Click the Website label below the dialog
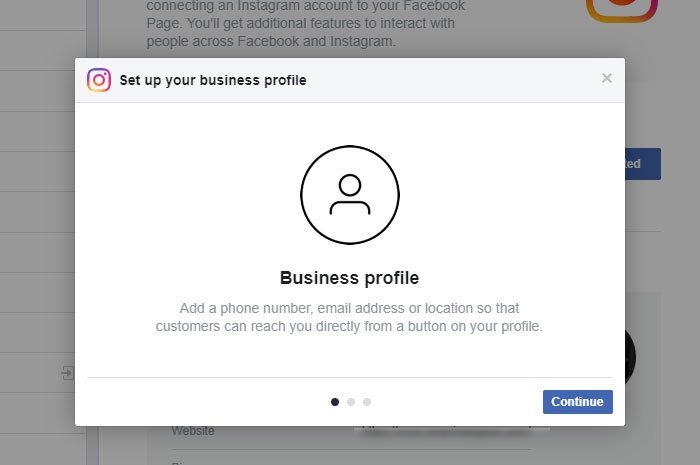 193,431
